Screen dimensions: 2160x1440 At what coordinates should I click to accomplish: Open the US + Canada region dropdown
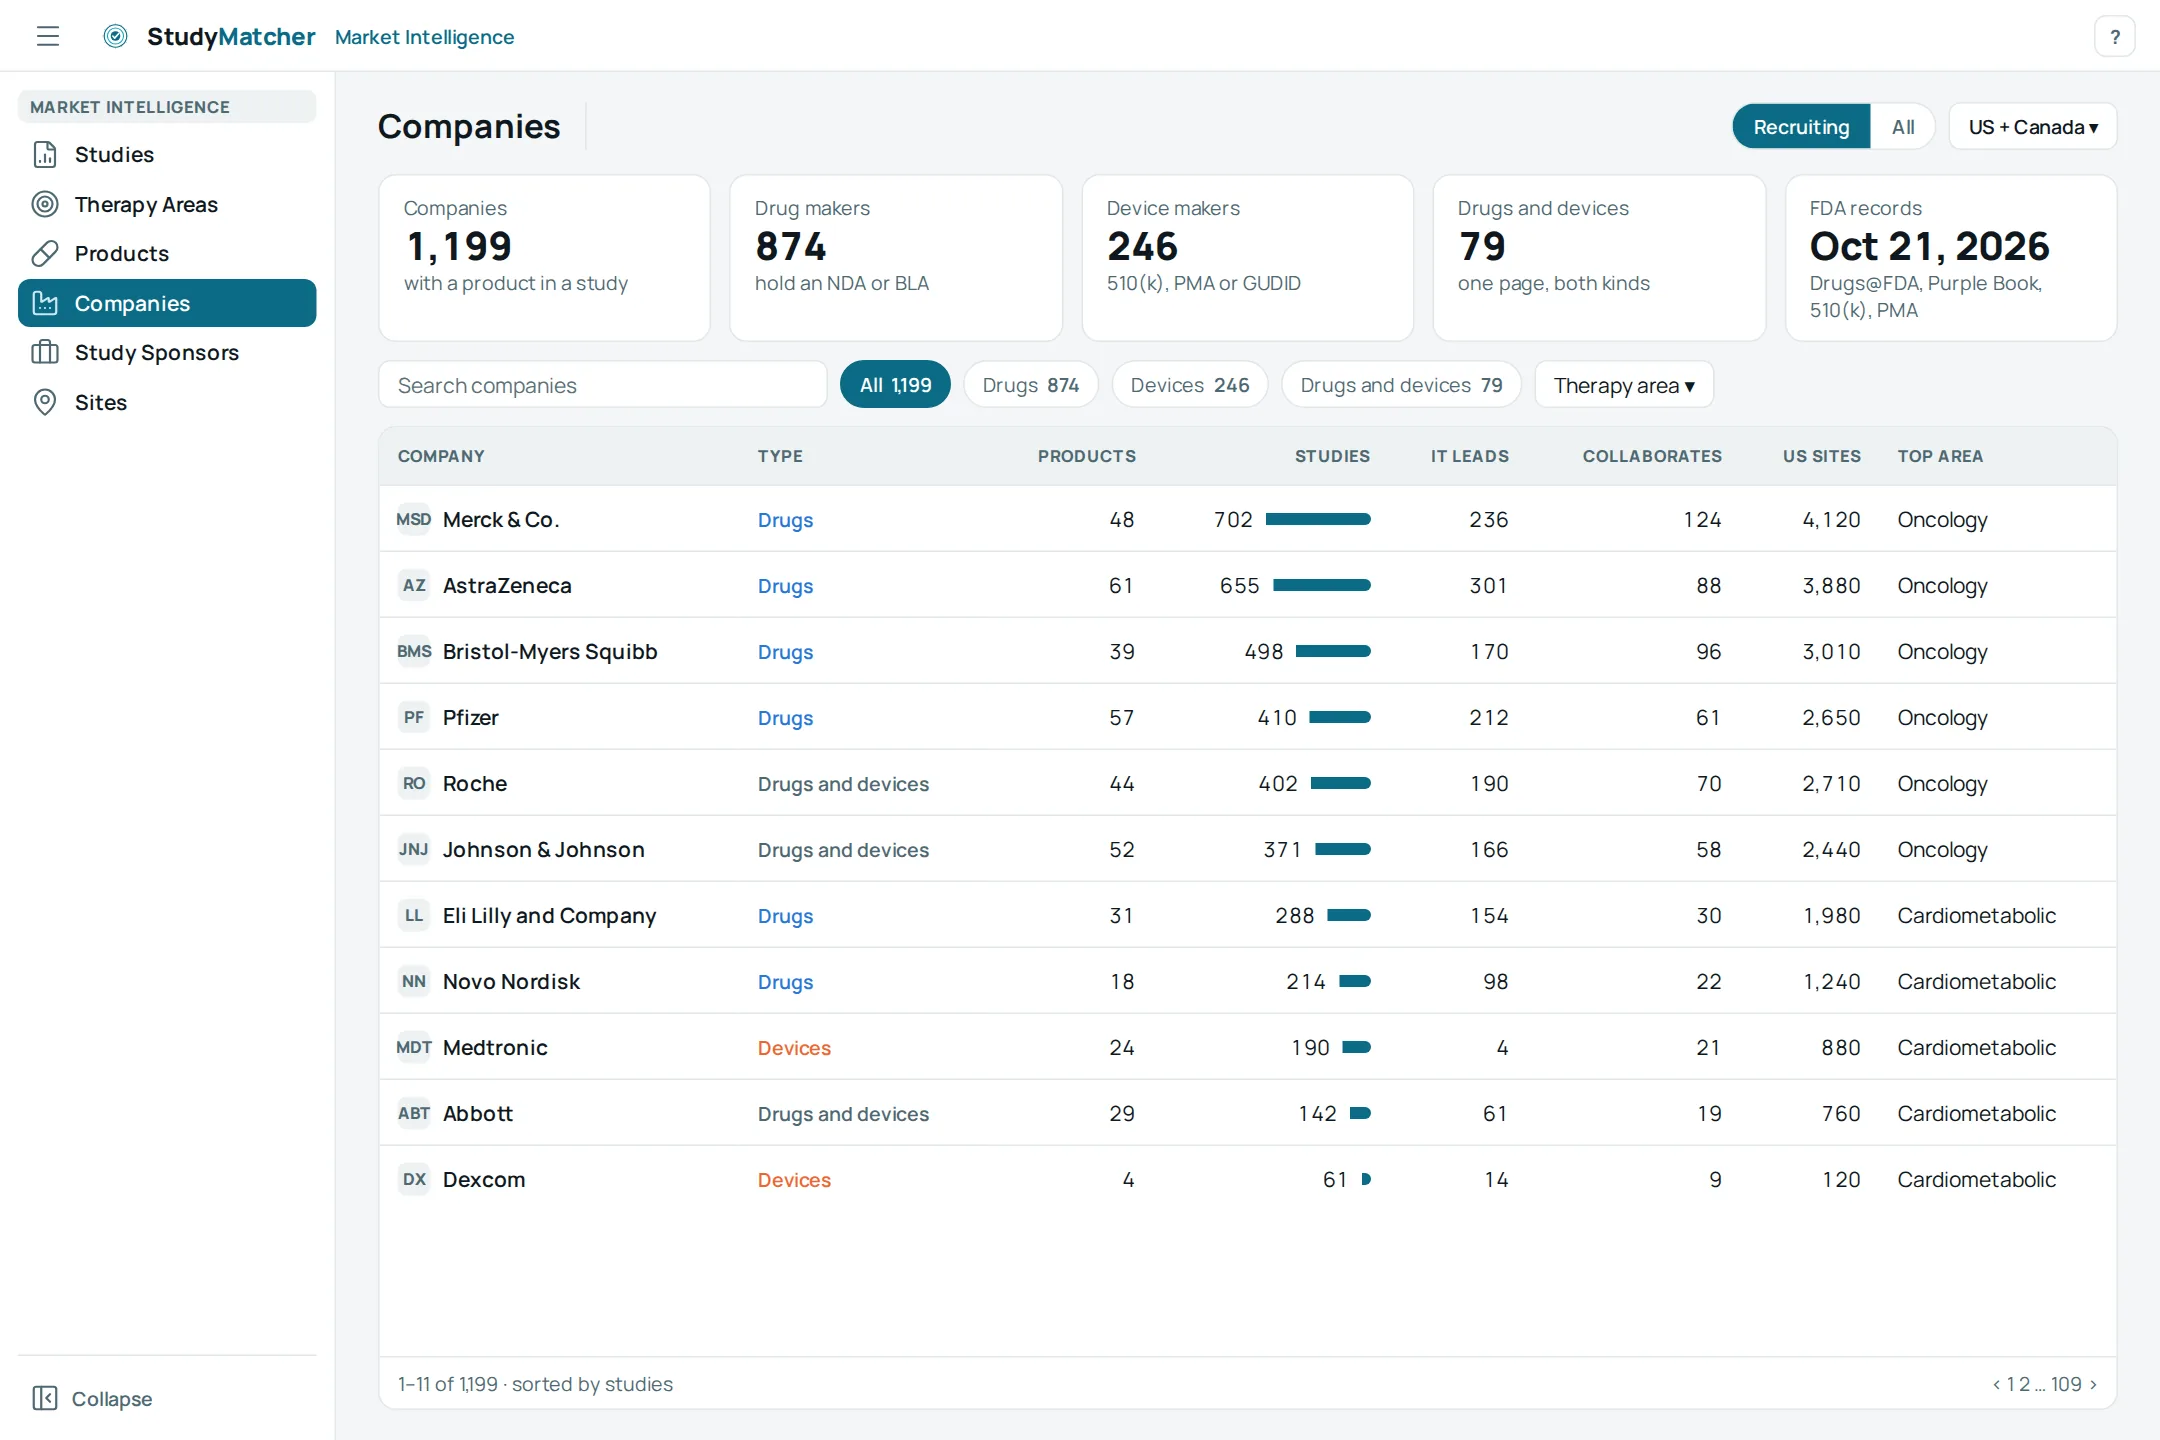pos(2032,127)
